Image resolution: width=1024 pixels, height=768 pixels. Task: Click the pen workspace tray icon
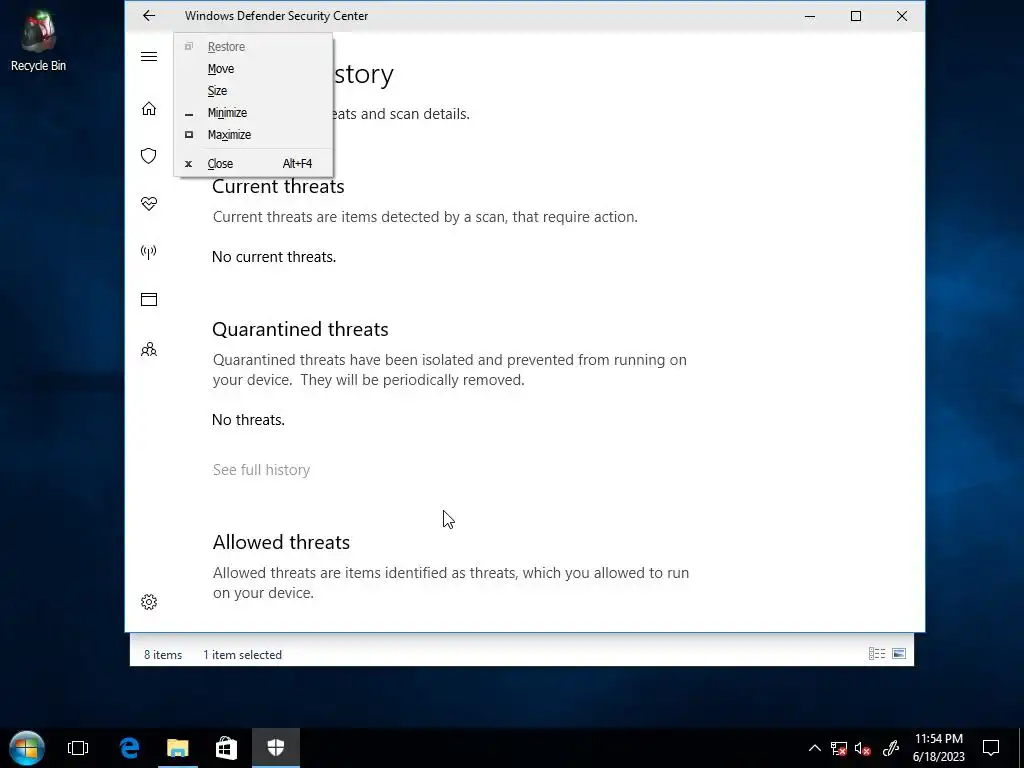(x=891, y=748)
